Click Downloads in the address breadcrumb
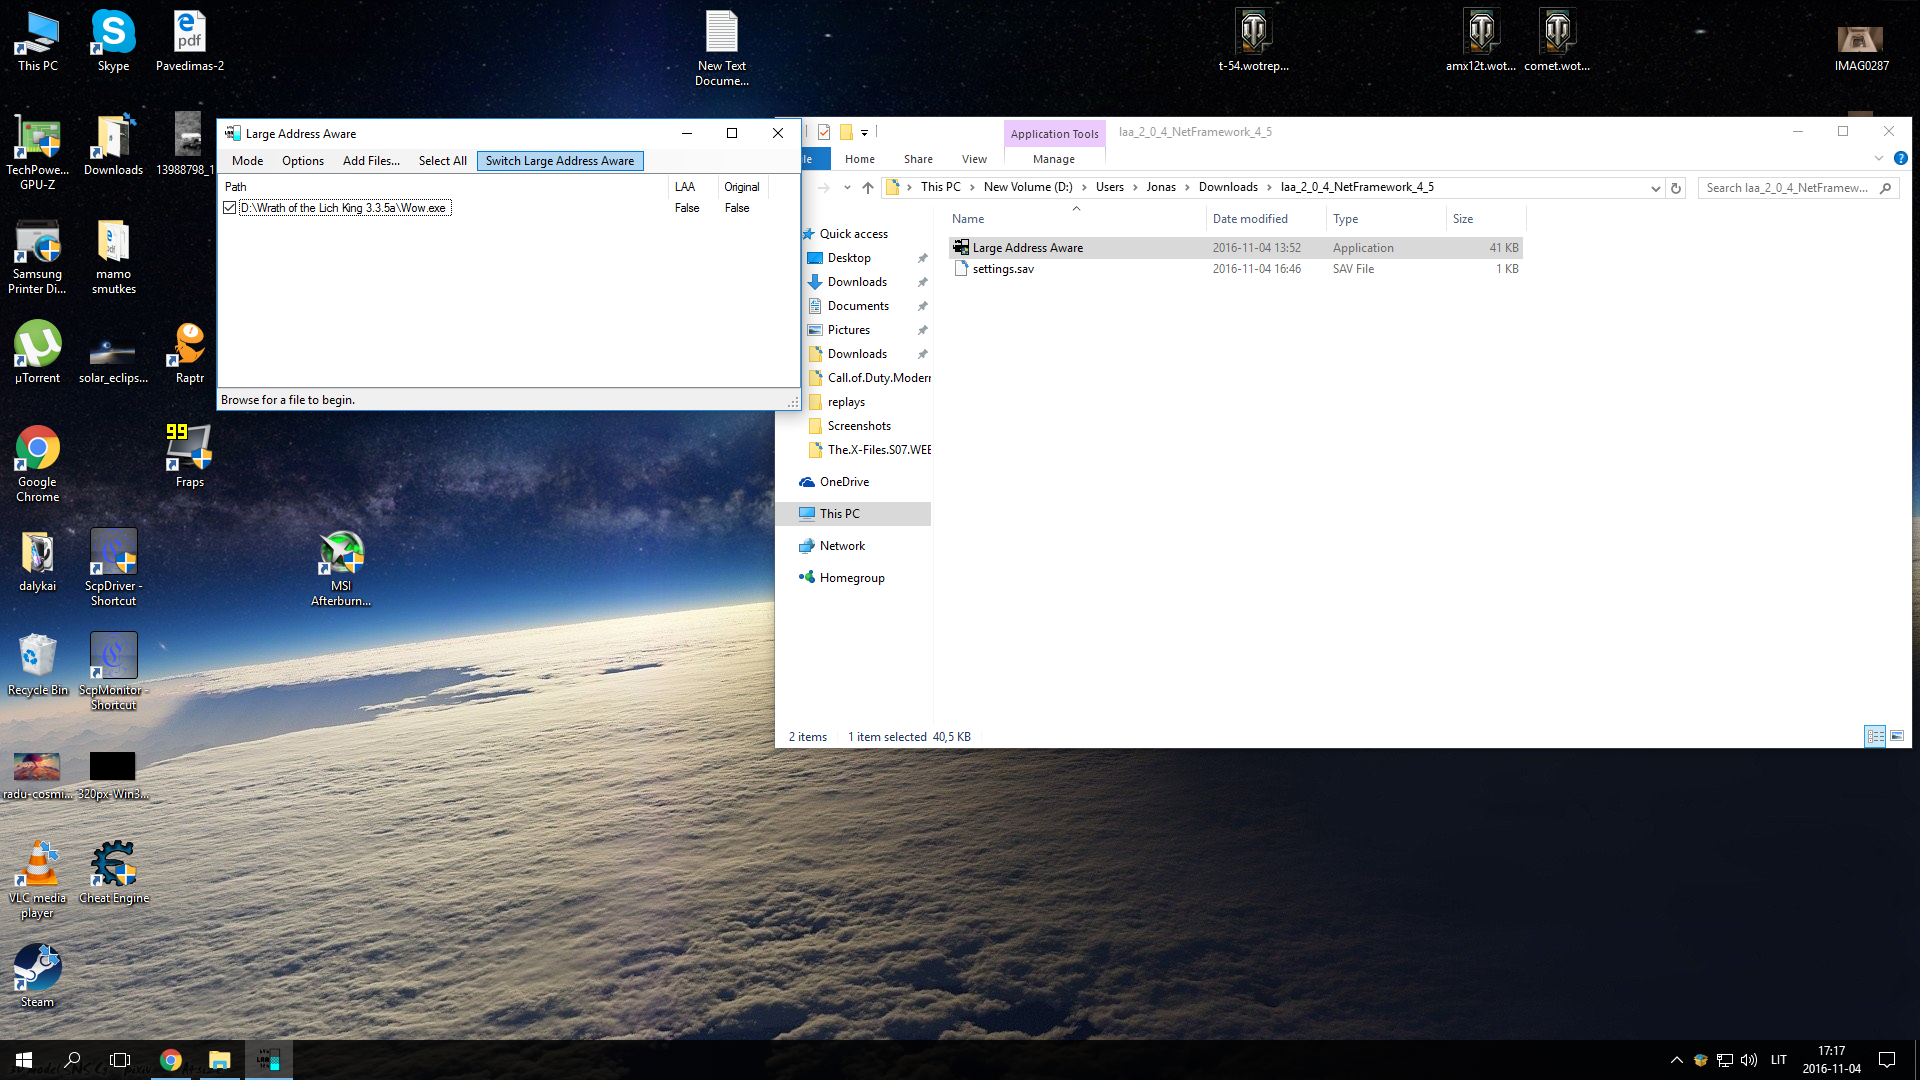The width and height of the screenshot is (1920, 1080). tap(1228, 187)
